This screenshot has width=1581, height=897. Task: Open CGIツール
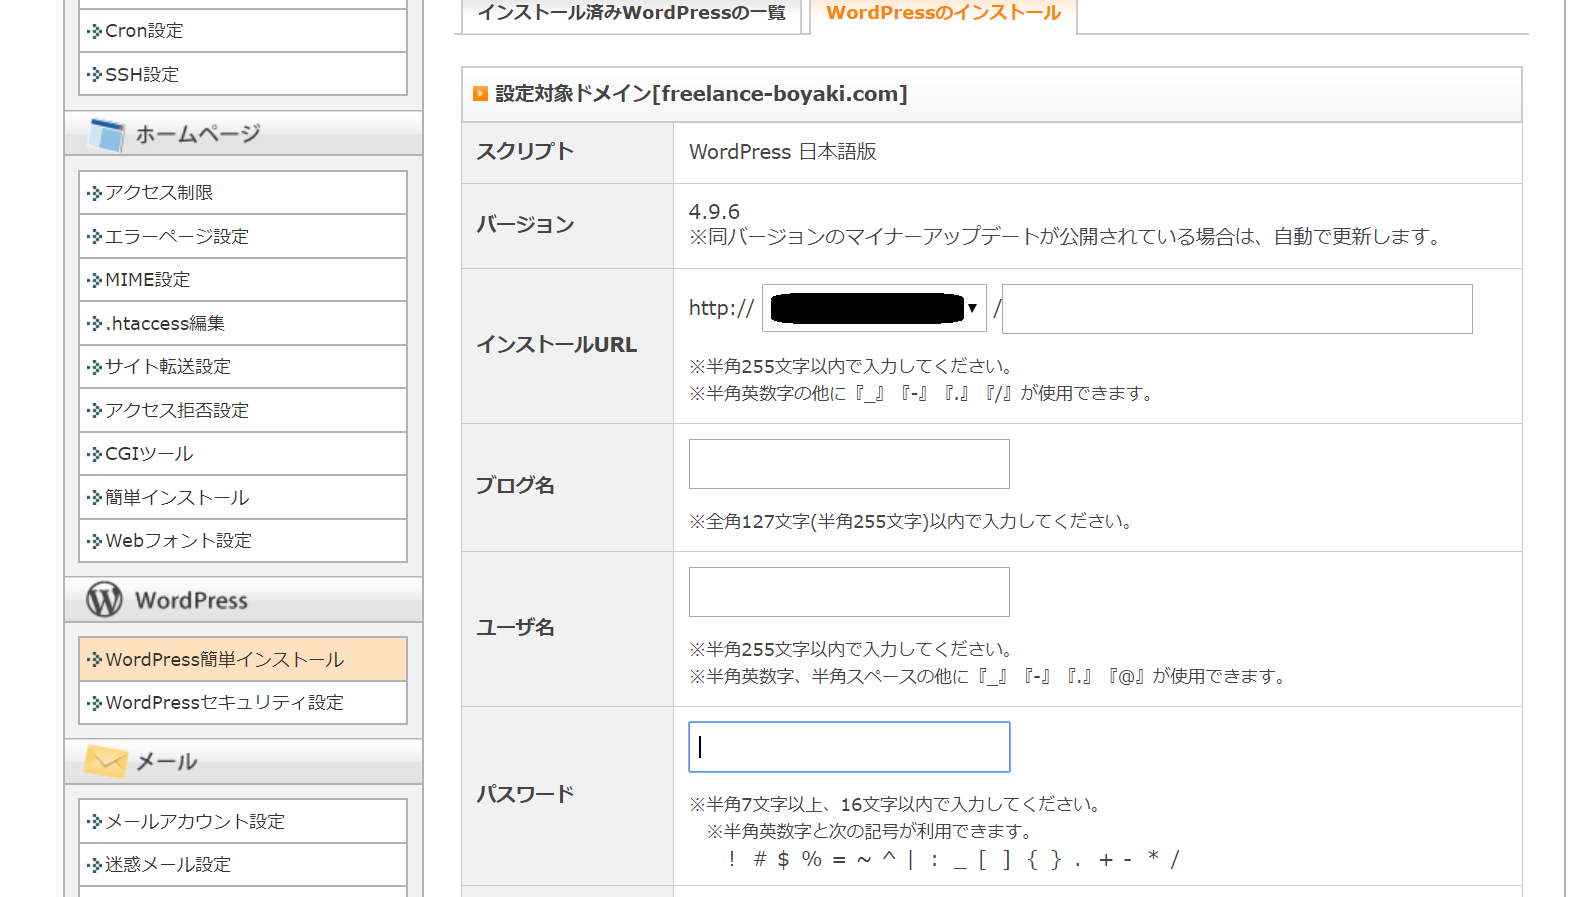point(243,453)
